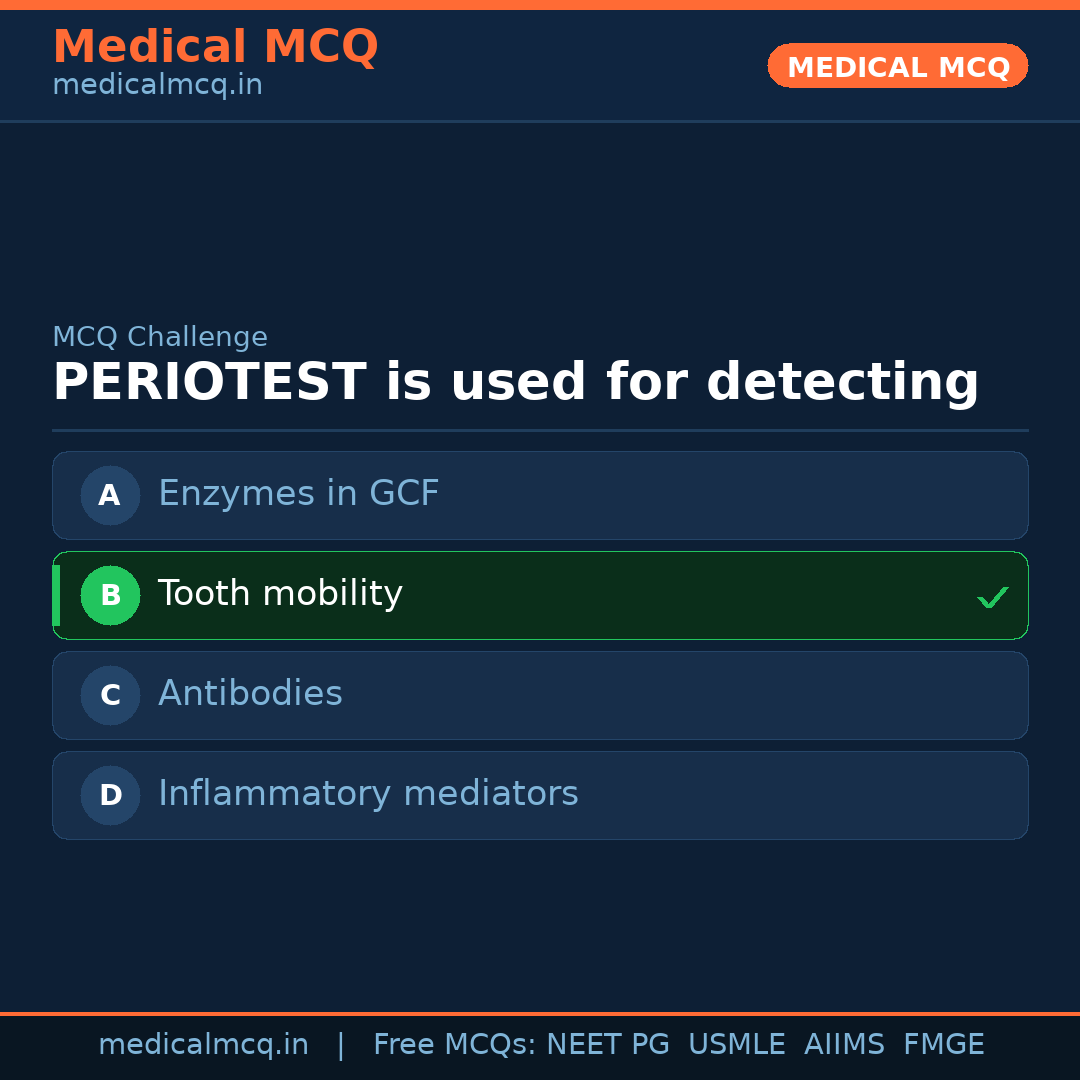
Task: Visit medicalmcq.in link under the header title
Action: click(157, 85)
